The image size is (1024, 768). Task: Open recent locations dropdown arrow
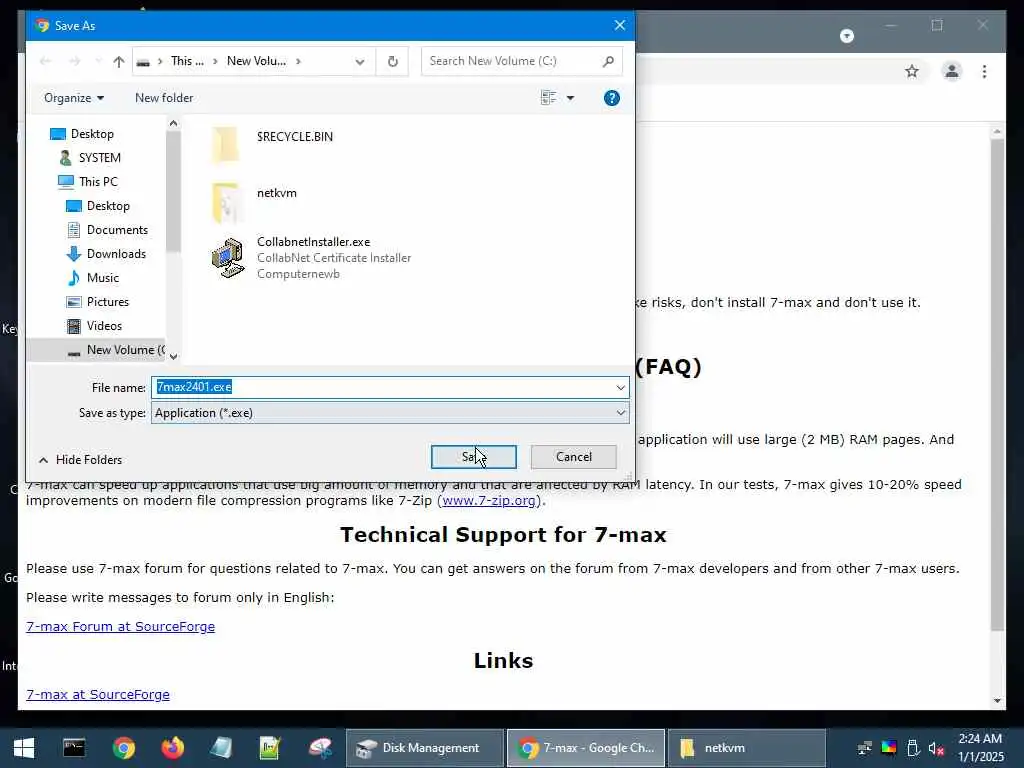(99, 61)
